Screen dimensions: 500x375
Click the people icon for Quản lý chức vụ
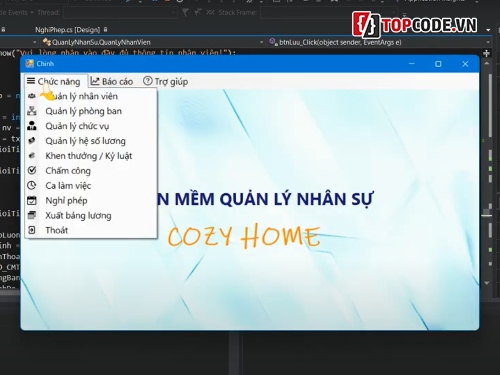[32, 126]
